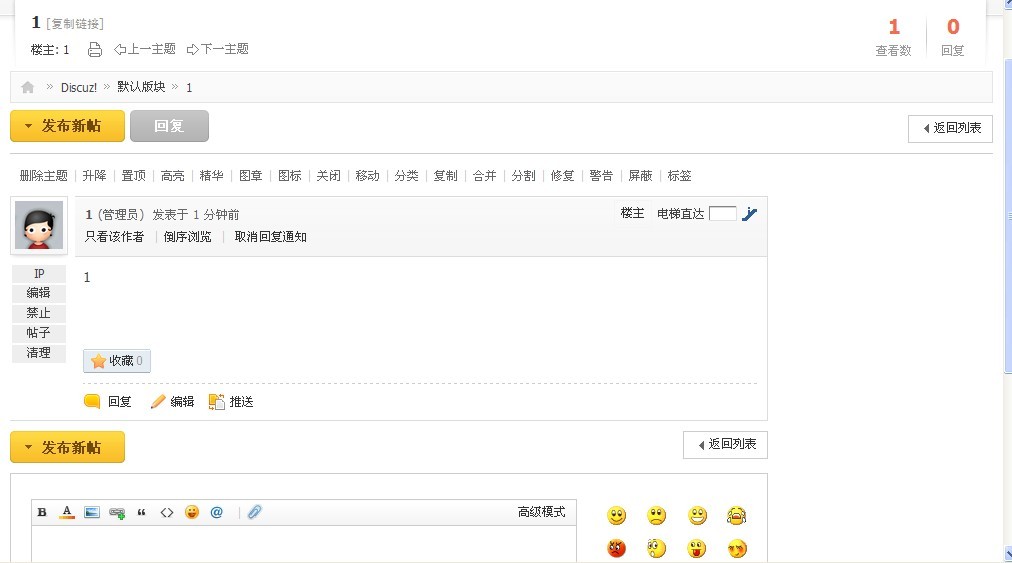This screenshot has height=563, width=1012.
Task: Click 图标 moderation option
Action: 289,176
